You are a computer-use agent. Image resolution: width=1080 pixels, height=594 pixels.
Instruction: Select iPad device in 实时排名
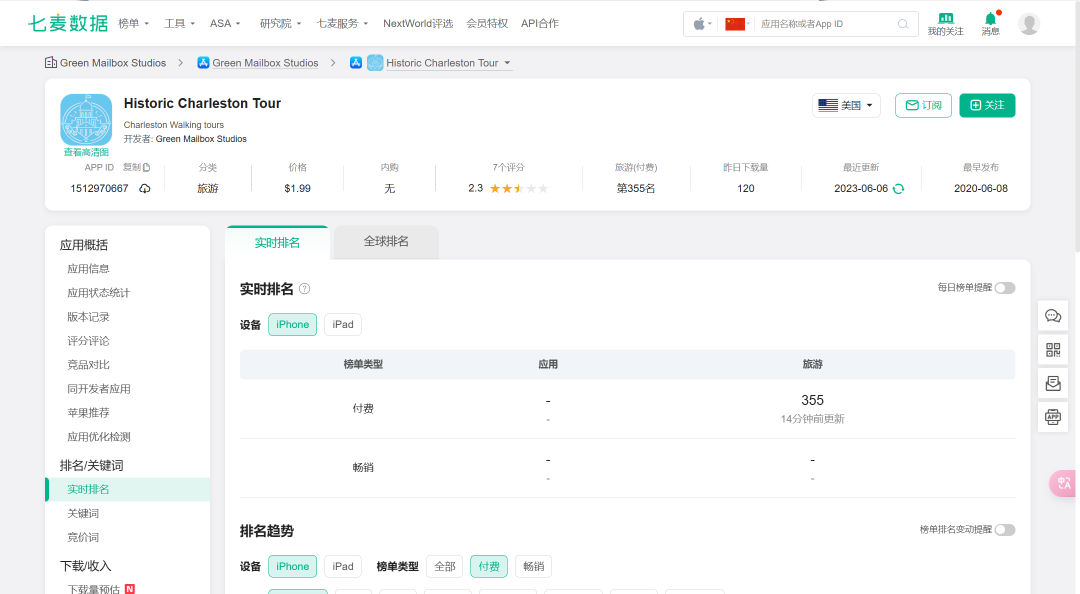coord(343,325)
